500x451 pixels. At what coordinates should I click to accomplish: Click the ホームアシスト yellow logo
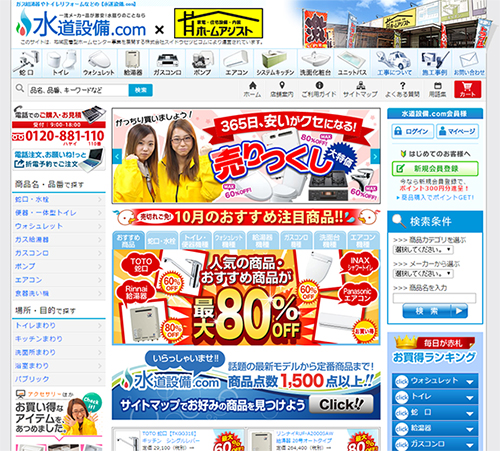tap(218, 23)
